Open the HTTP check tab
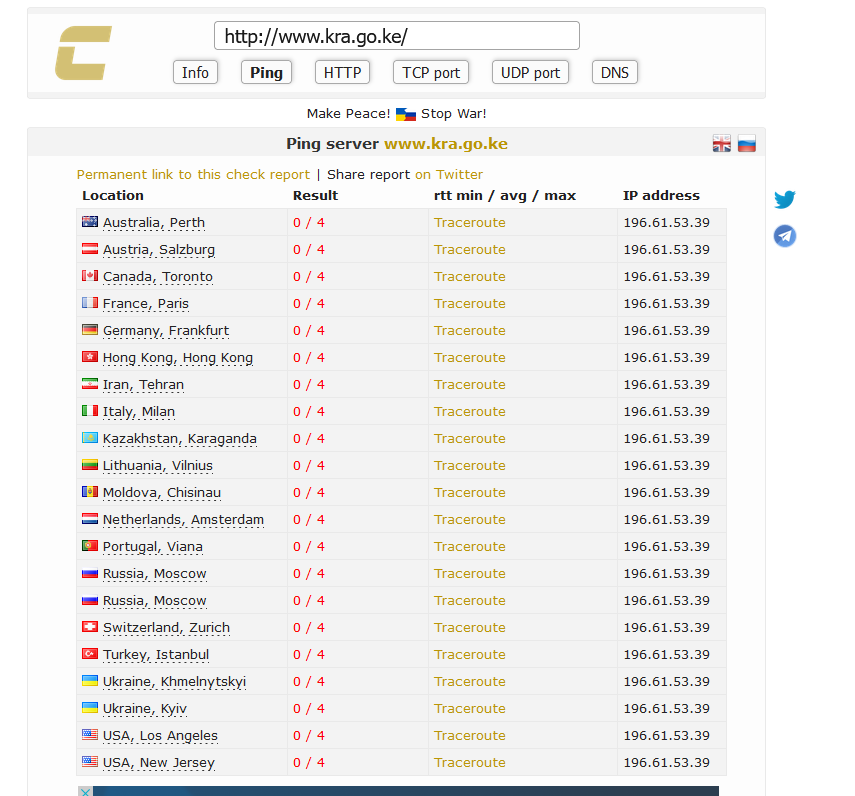 tap(342, 73)
